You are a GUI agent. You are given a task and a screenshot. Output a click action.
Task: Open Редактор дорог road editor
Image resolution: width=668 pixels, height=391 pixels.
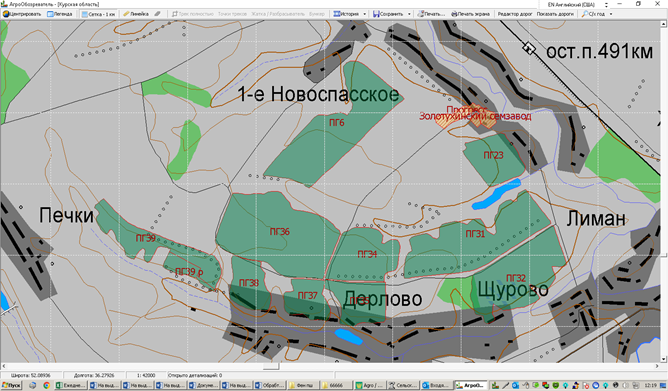pos(515,14)
